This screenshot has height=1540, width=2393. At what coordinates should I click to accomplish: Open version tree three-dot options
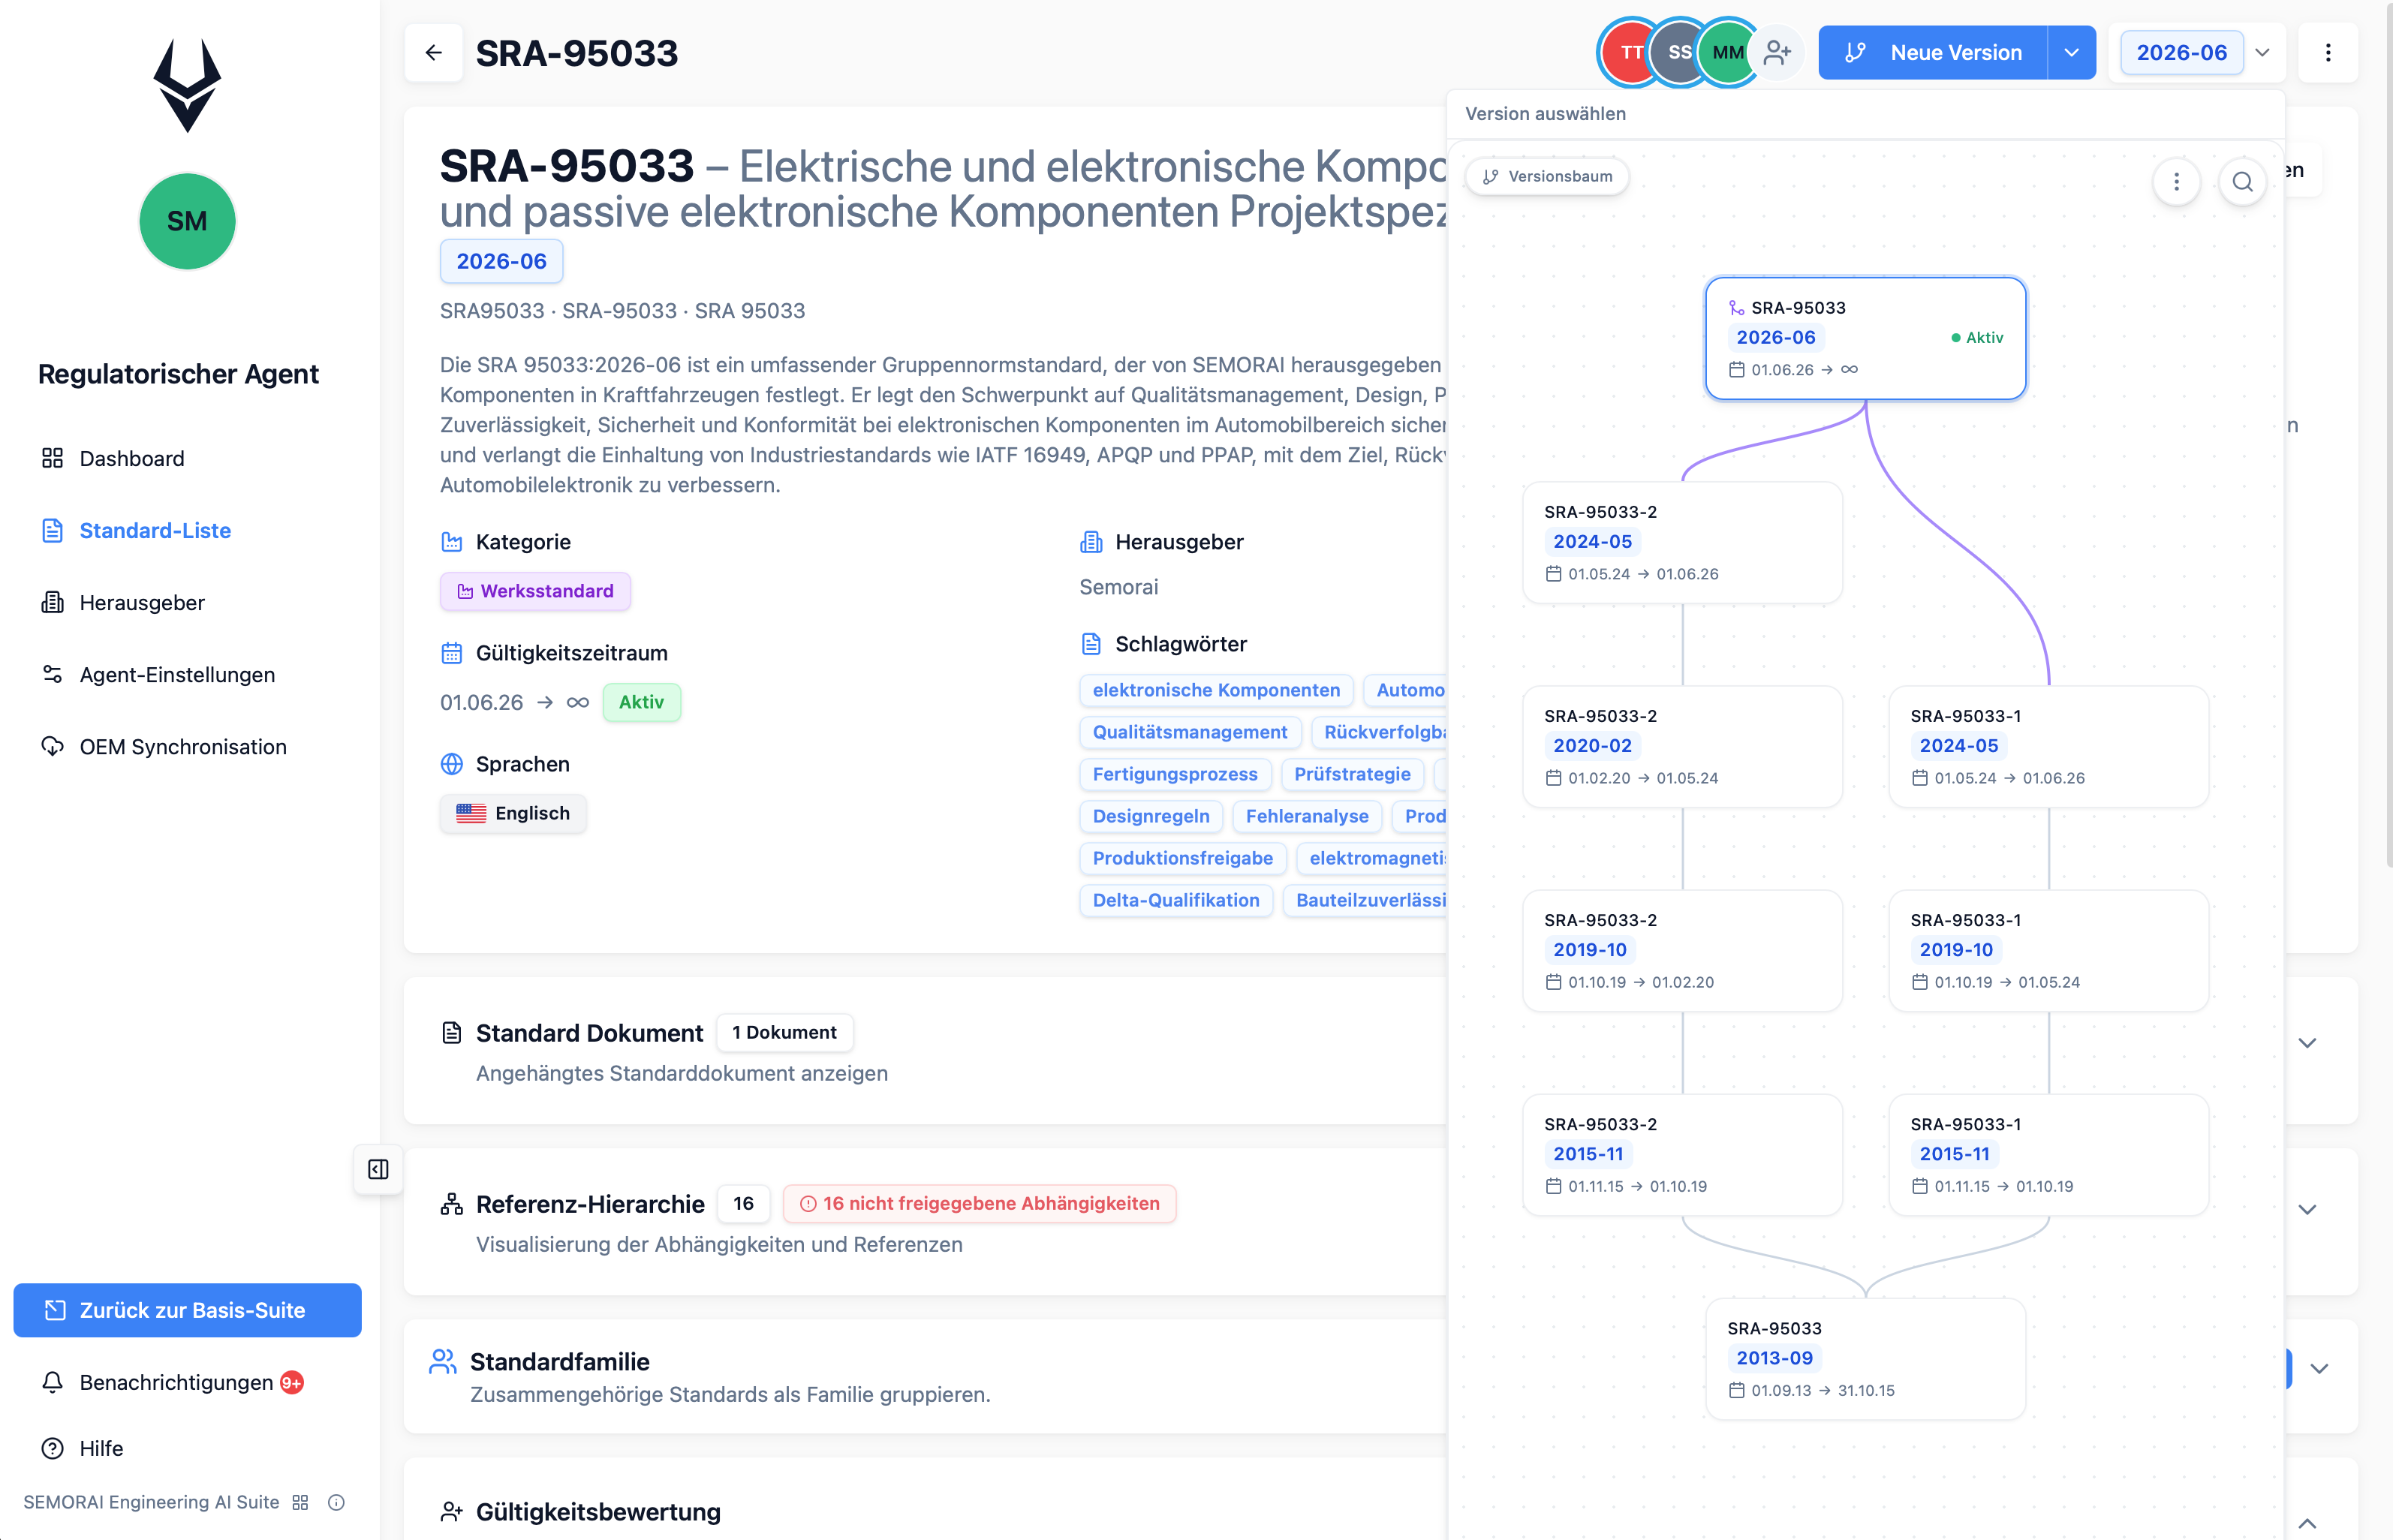(2176, 182)
